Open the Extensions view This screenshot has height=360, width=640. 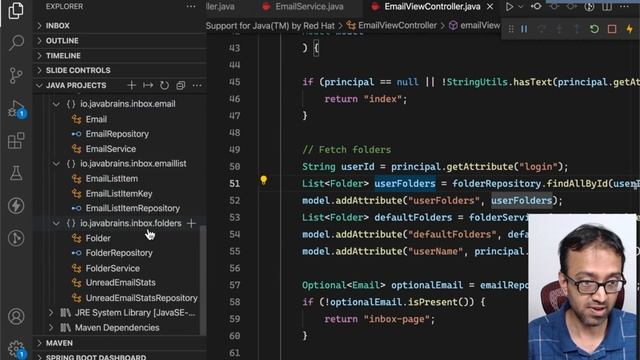pos(16,141)
